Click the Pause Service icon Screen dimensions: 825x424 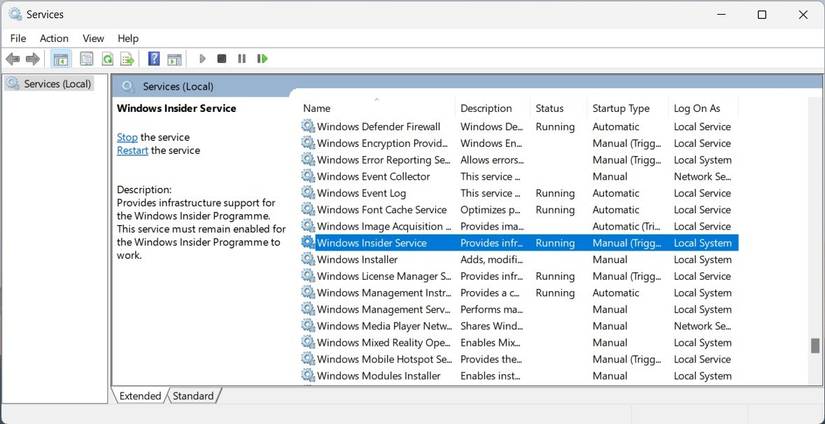242,59
